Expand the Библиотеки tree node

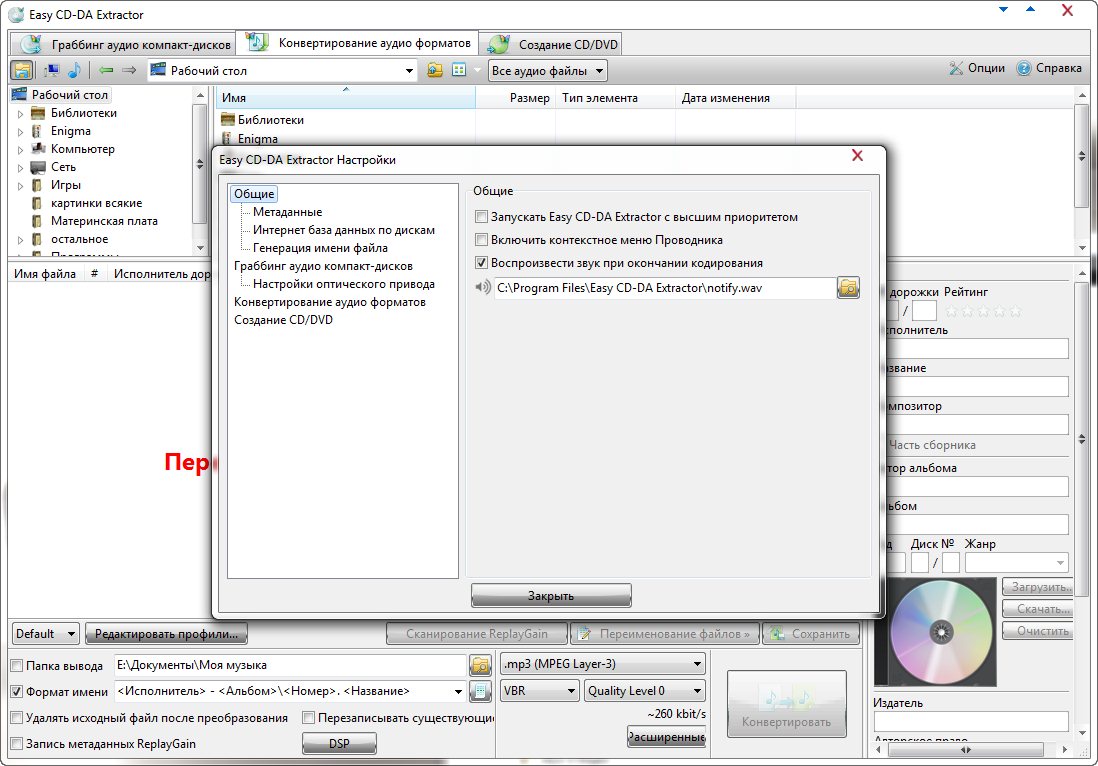20,113
